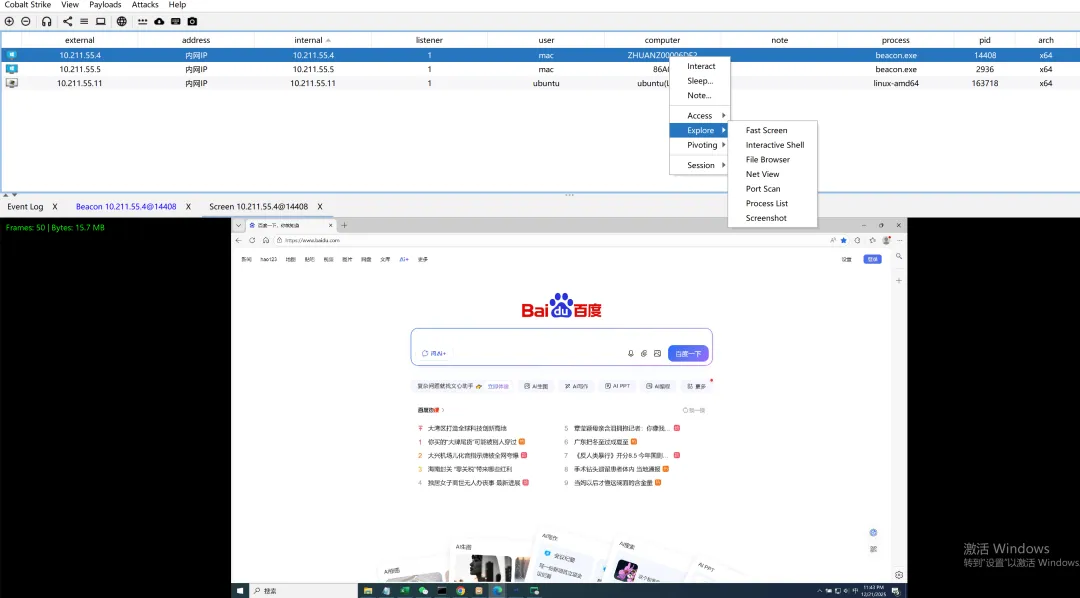This screenshot has height=598, width=1080.
Task: Click Chrome icon on the remote taskbar
Action: 460,590
